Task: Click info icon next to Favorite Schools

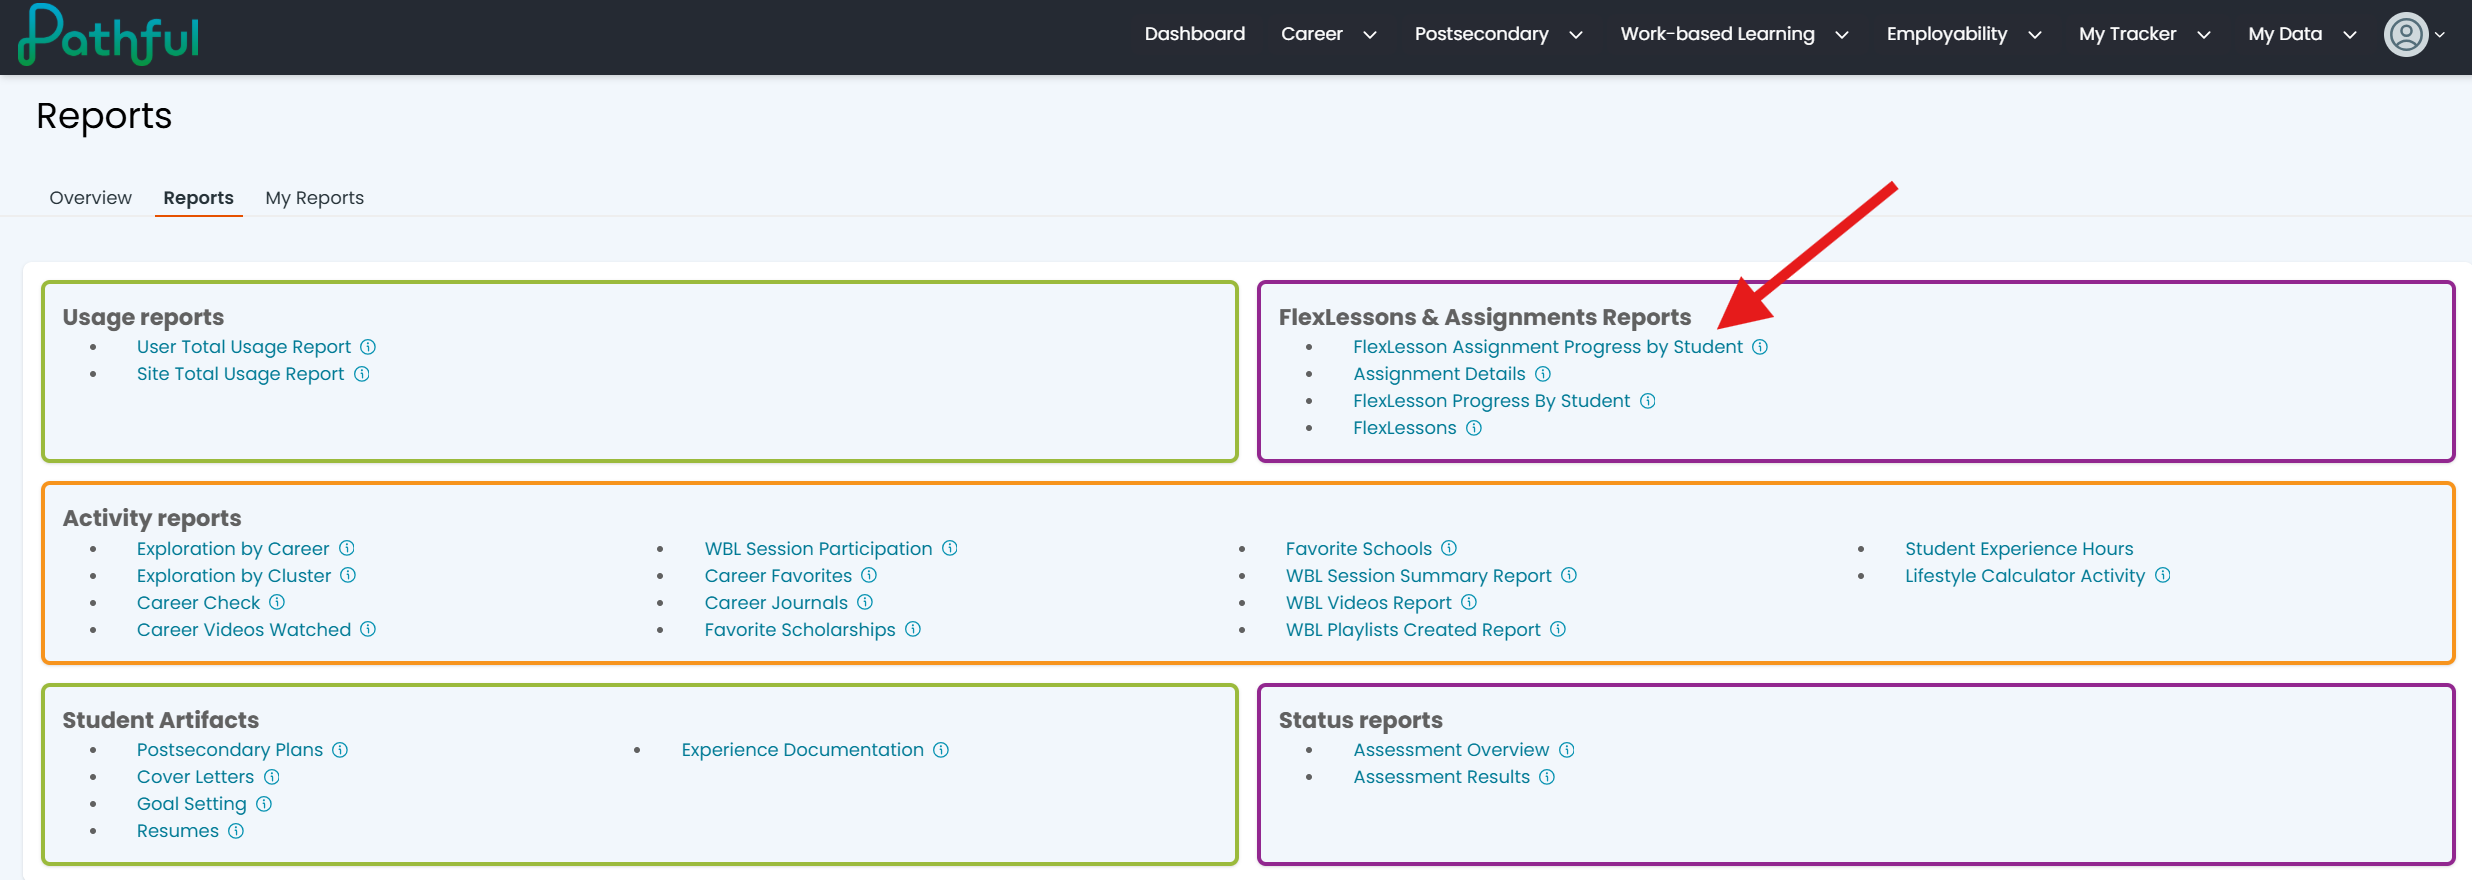Action: click(1449, 548)
